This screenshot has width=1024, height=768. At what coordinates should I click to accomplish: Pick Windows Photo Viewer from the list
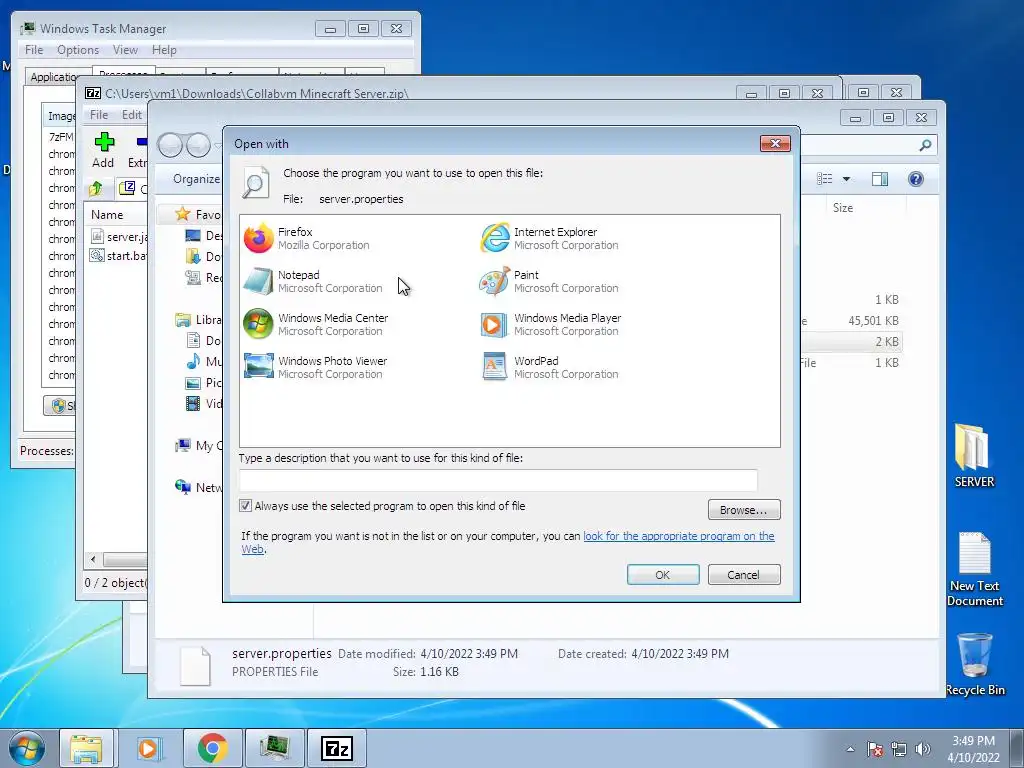pyautogui.click(x=315, y=367)
